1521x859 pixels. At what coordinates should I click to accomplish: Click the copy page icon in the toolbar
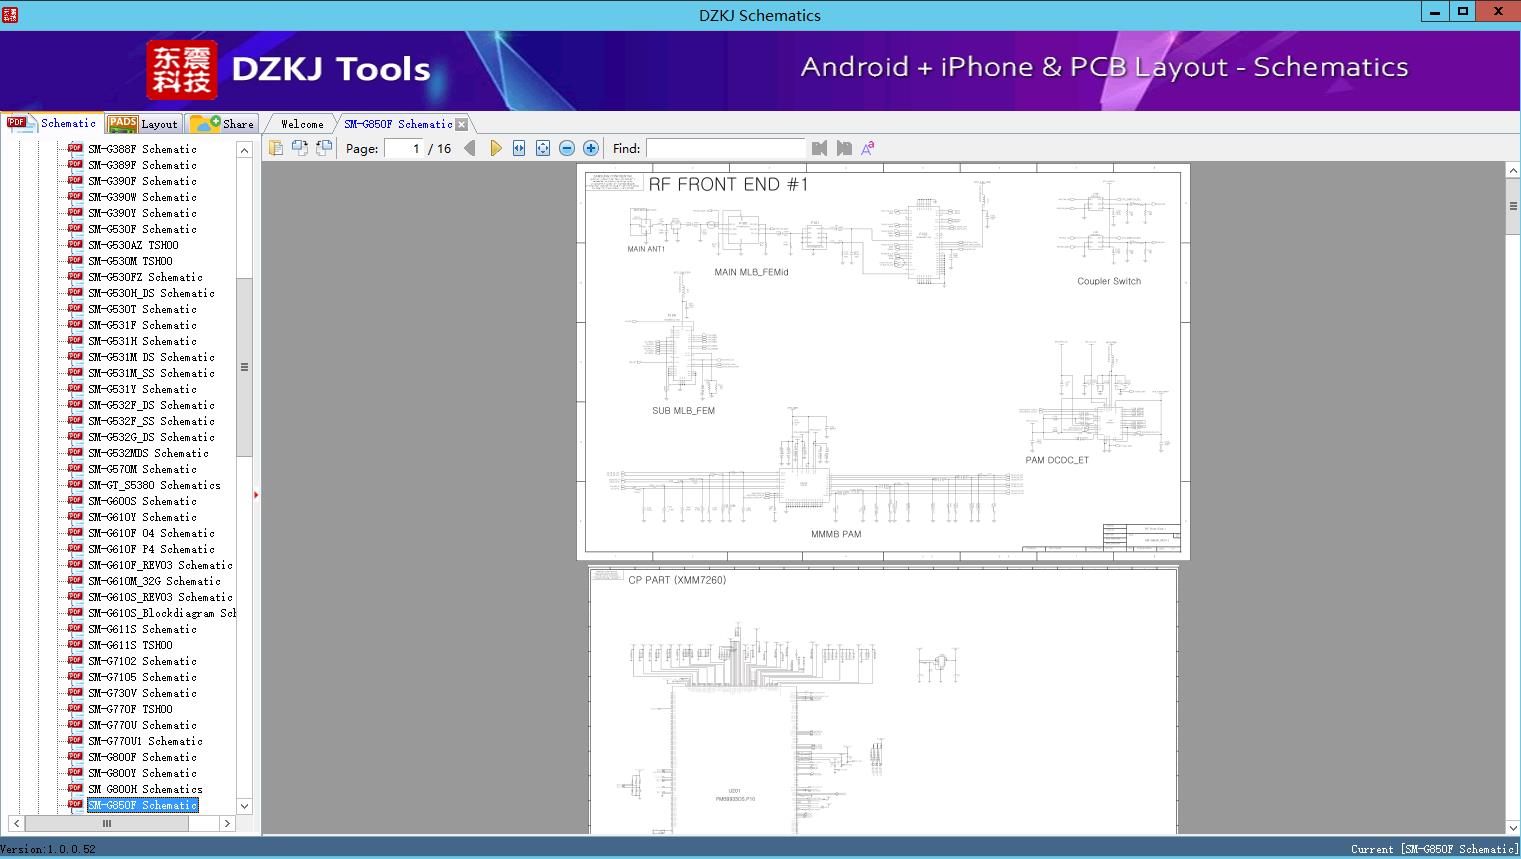pos(276,148)
